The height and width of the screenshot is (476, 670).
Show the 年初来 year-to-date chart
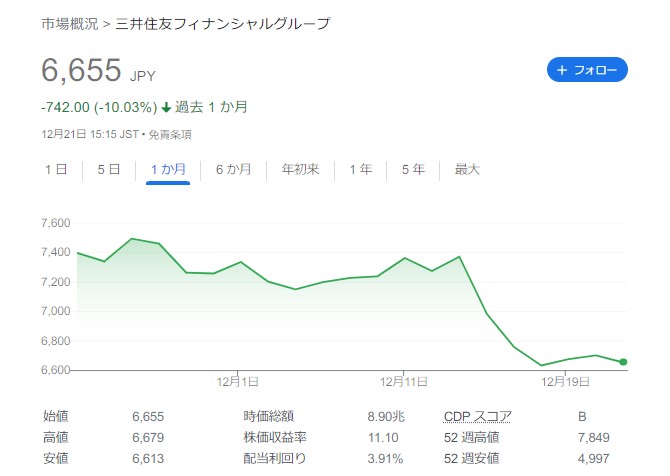coord(300,169)
